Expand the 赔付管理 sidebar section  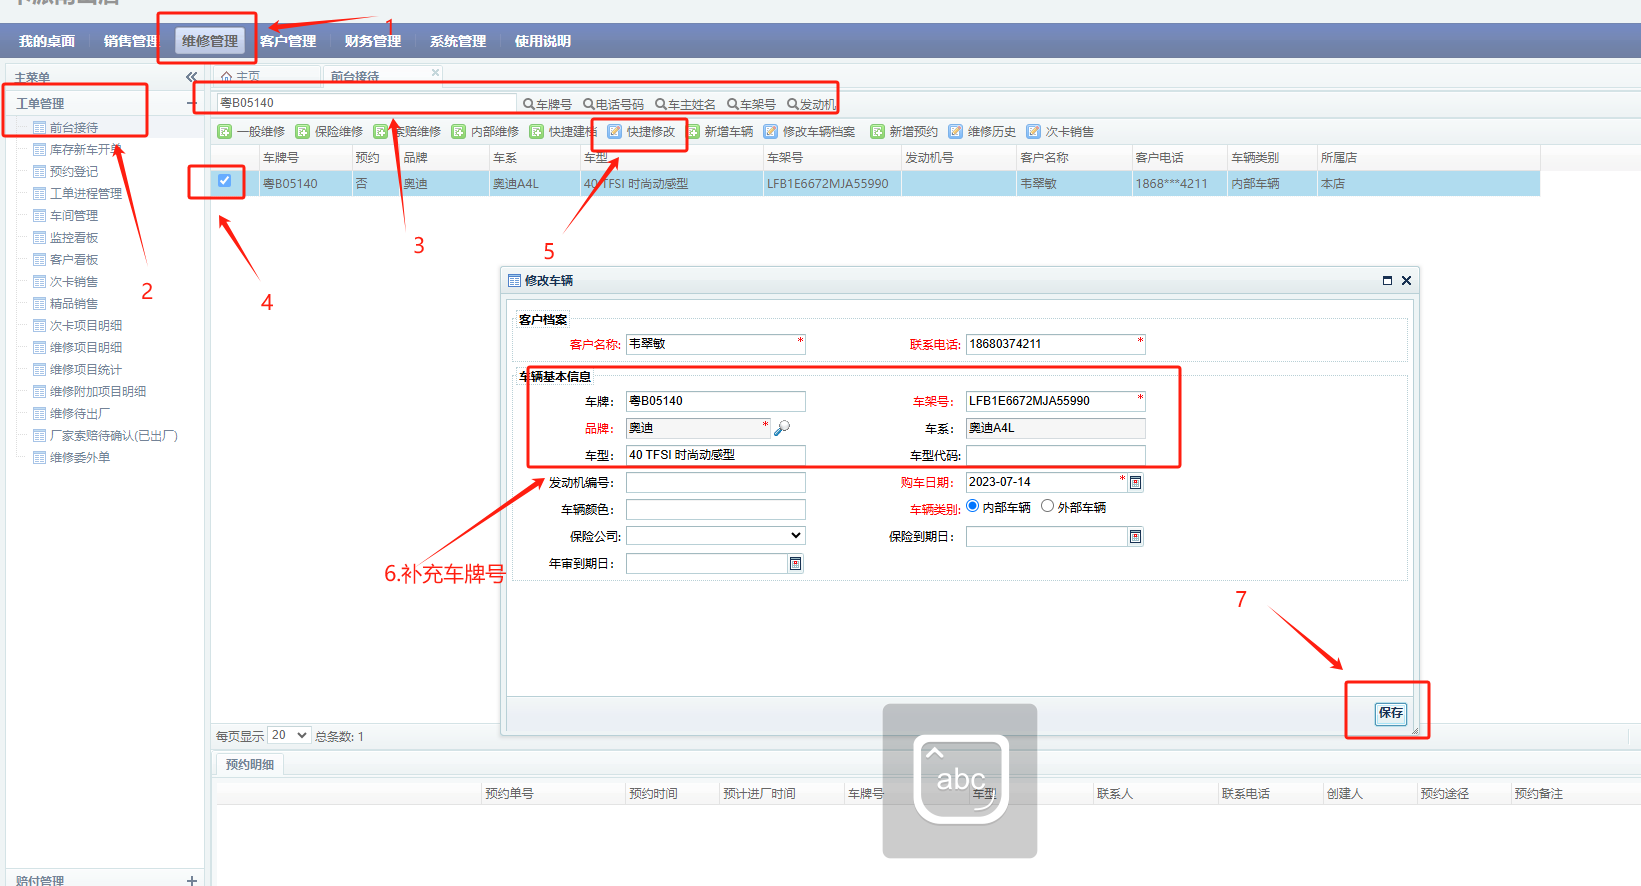[x=191, y=880]
